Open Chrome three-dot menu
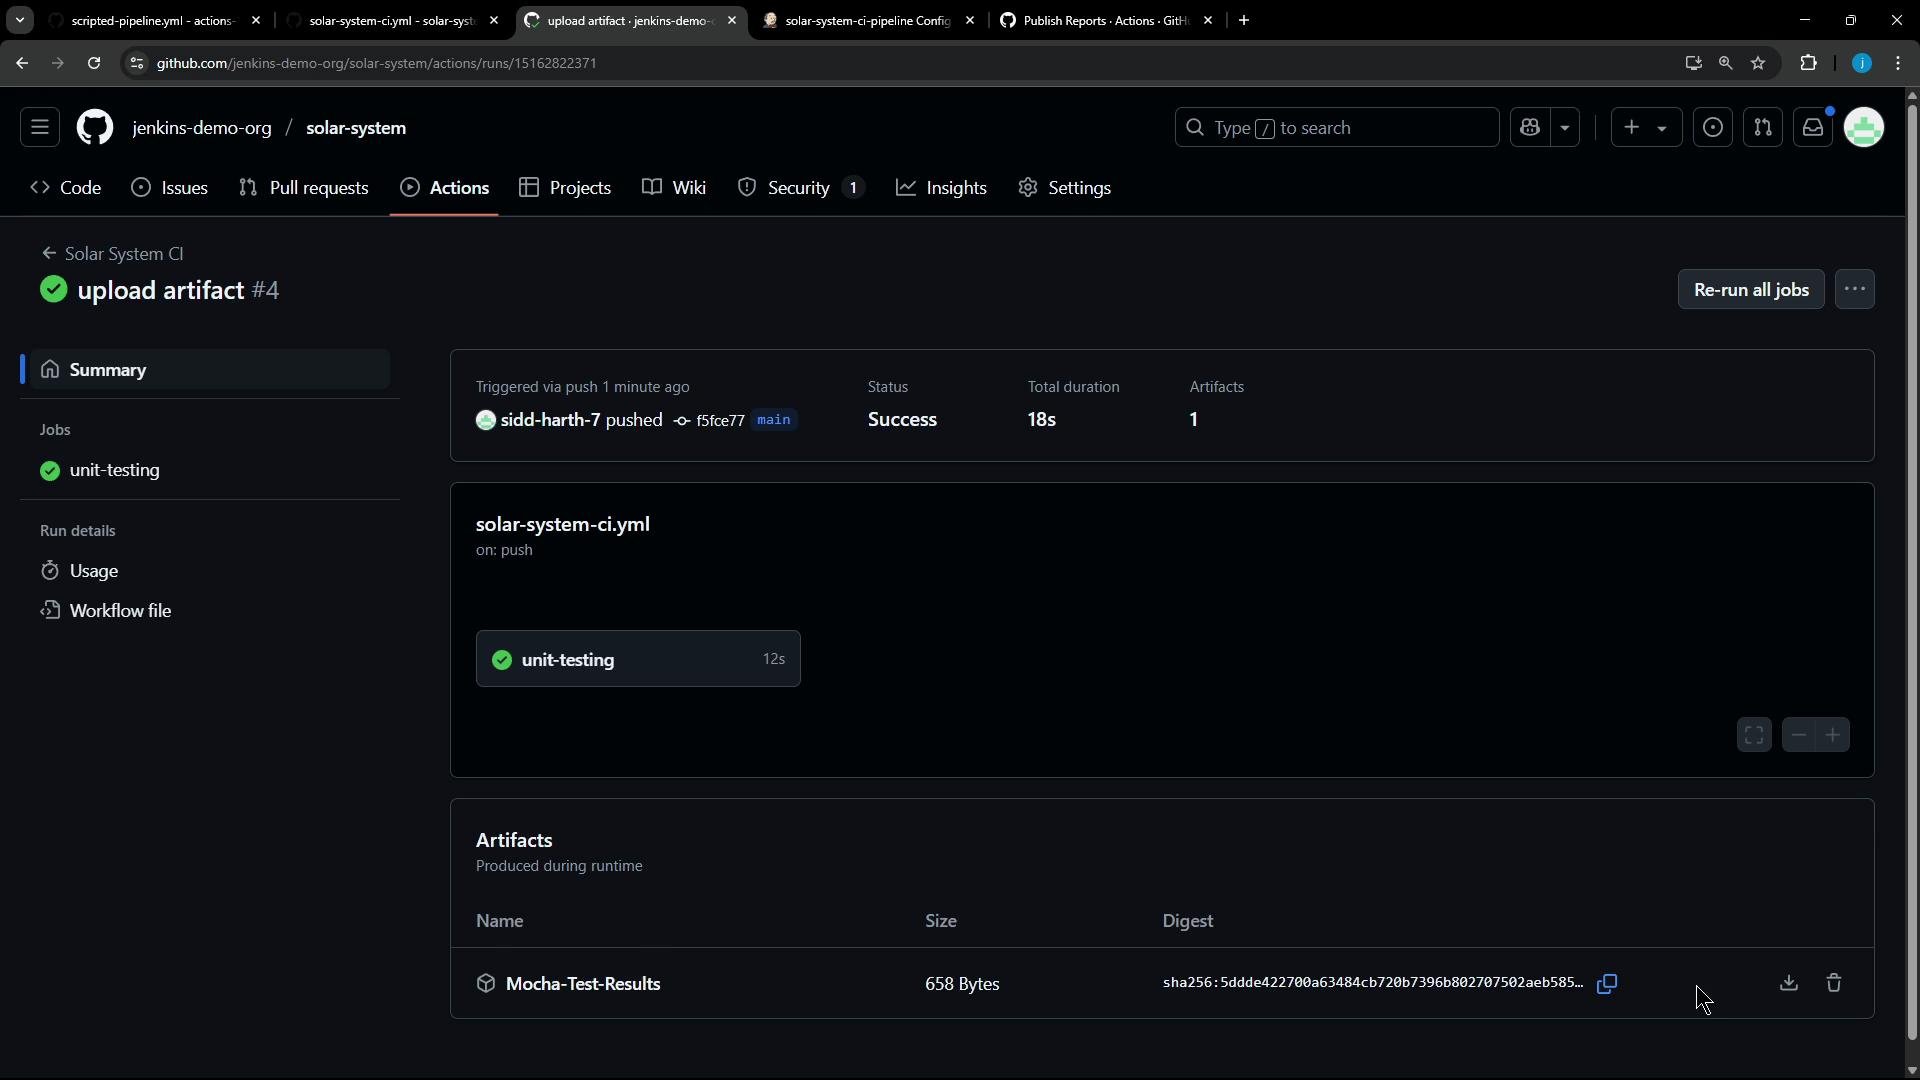The height and width of the screenshot is (1080, 1920). click(x=1898, y=63)
